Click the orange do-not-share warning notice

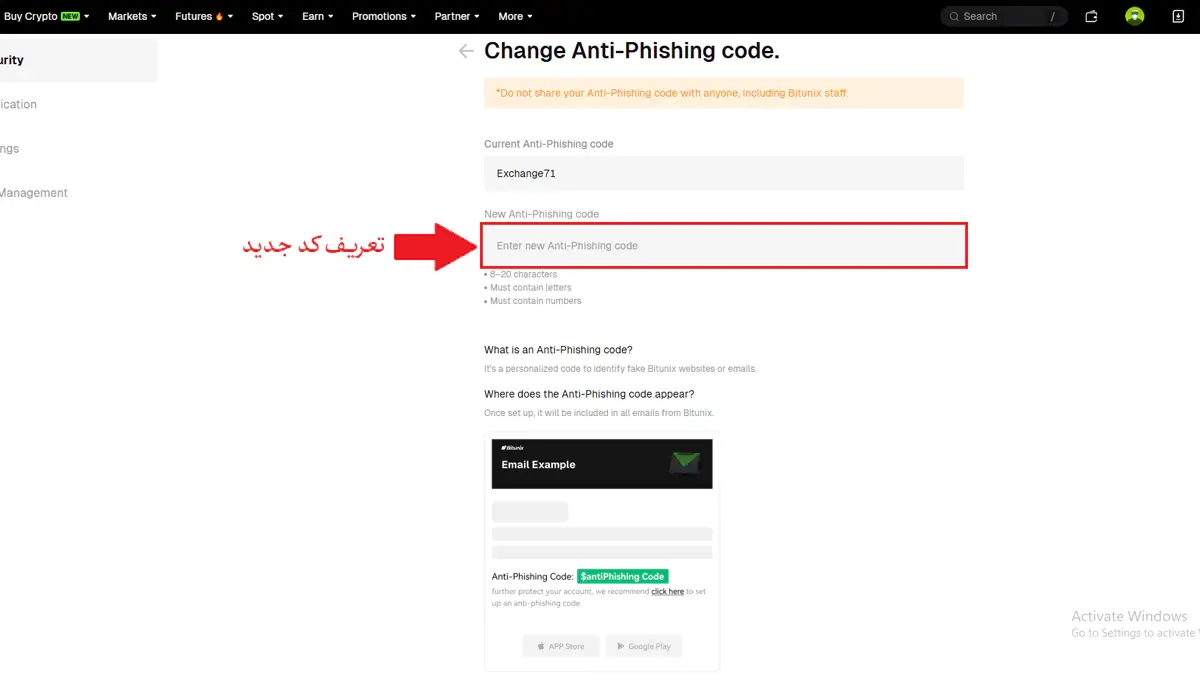tap(724, 93)
